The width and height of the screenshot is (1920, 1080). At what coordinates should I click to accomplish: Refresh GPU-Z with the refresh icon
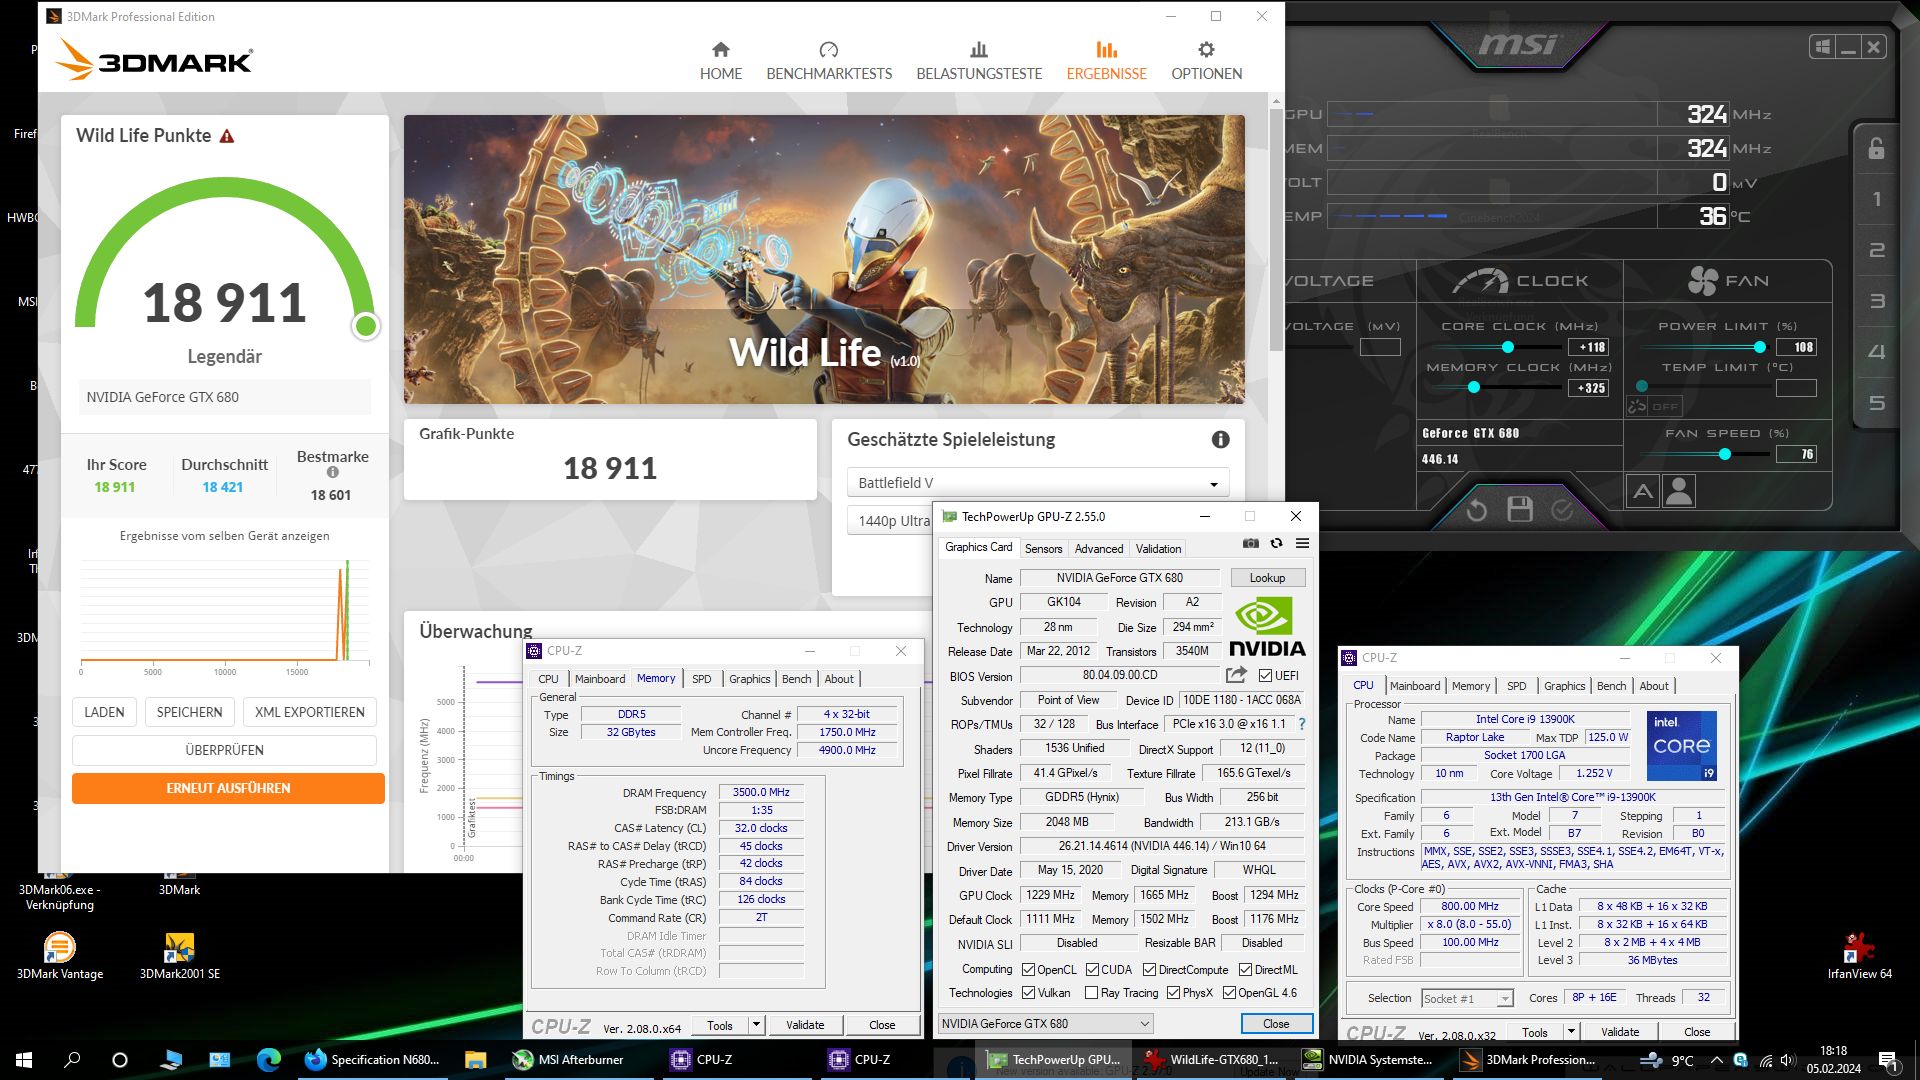coord(1276,543)
